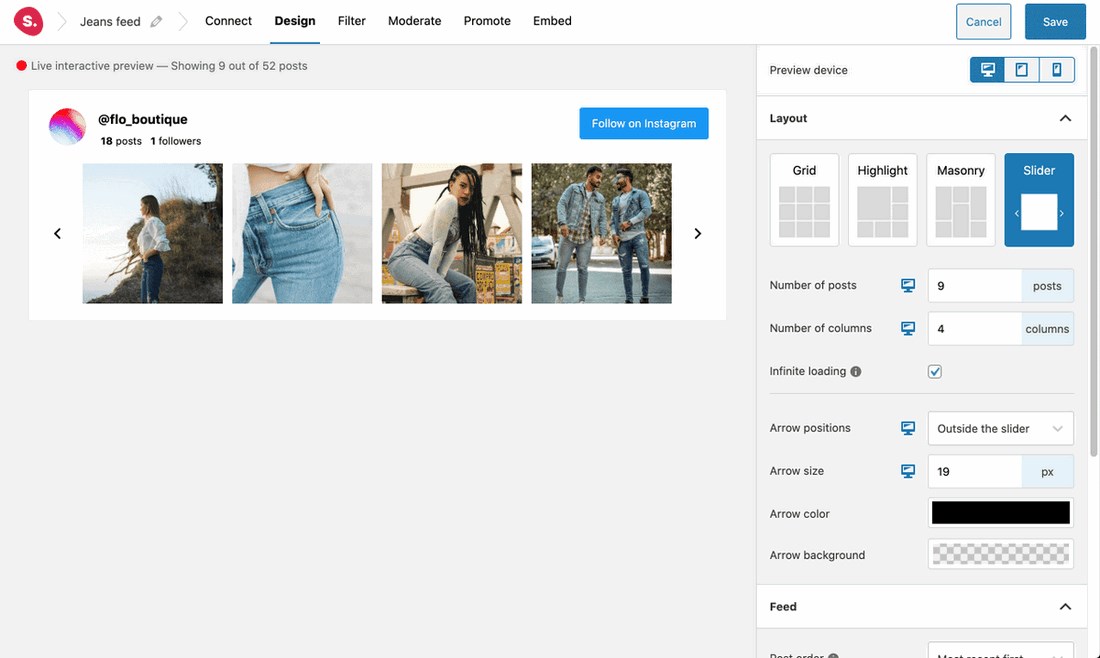1100x658 pixels.
Task: Slide feed to next posts arrow
Action: (x=697, y=234)
